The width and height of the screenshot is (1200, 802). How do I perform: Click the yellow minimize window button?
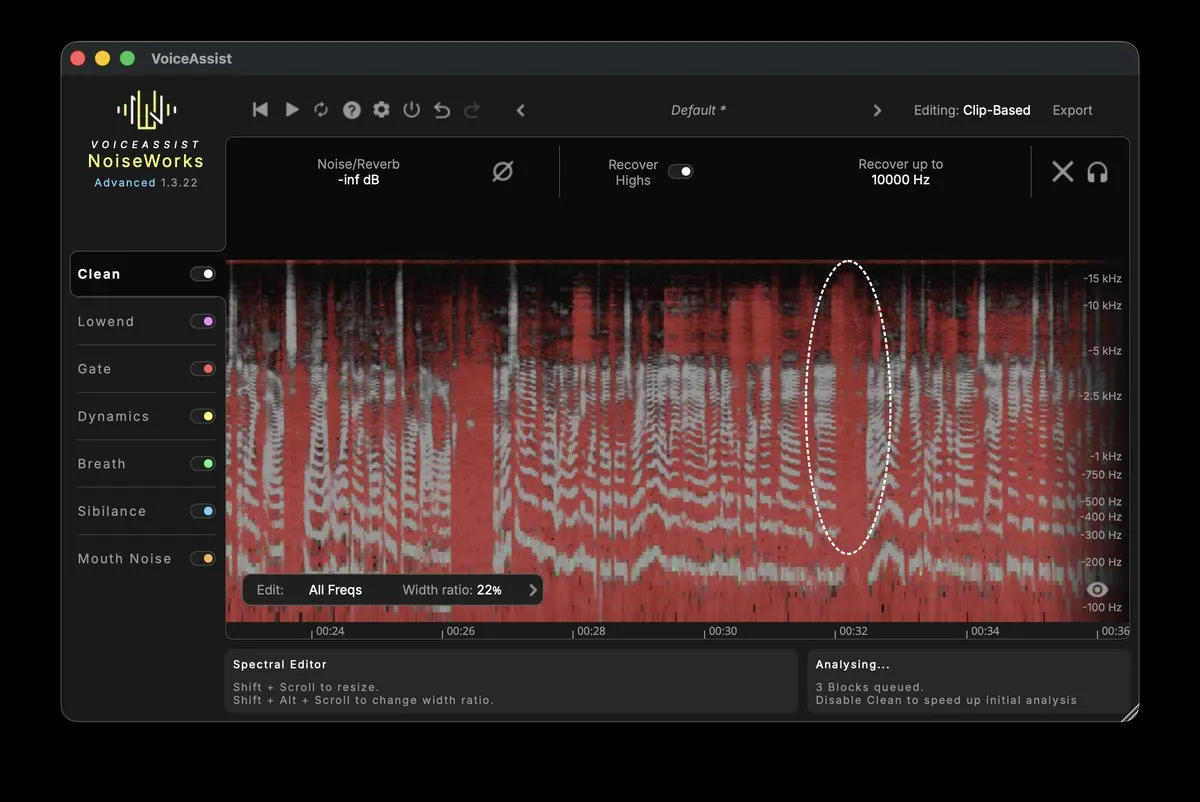pyautogui.click(x=102, y=58)
